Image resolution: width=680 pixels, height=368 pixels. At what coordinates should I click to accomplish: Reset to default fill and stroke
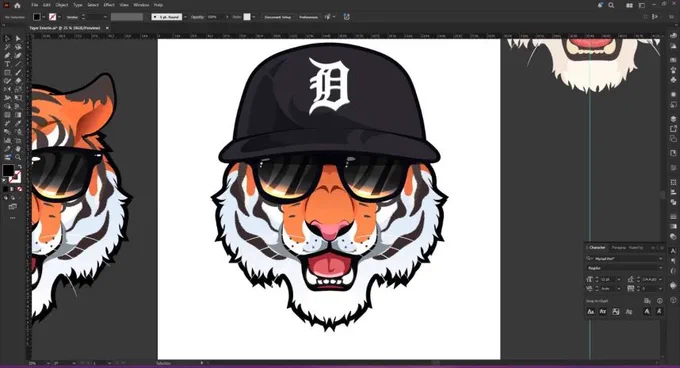pos(5,181)
